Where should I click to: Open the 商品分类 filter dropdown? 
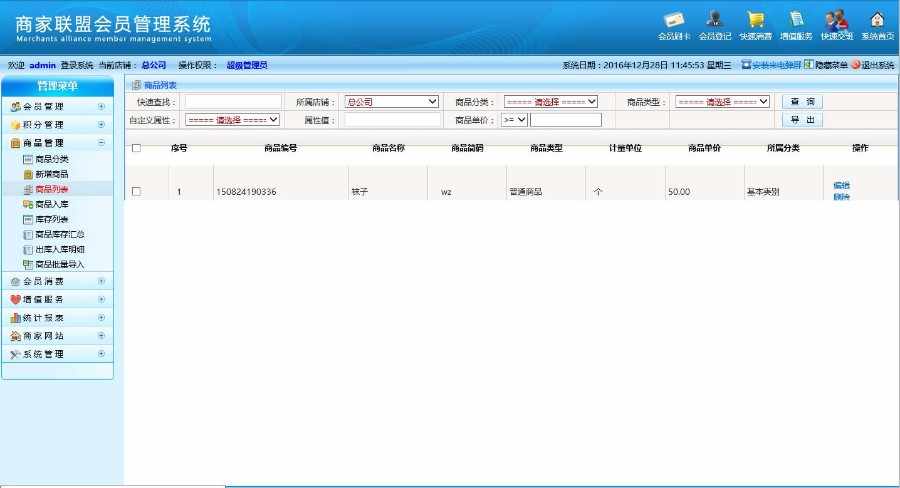551,102
